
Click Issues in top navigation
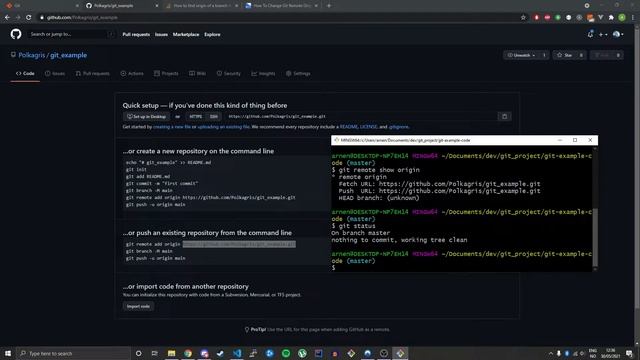[x=161, y=35]
